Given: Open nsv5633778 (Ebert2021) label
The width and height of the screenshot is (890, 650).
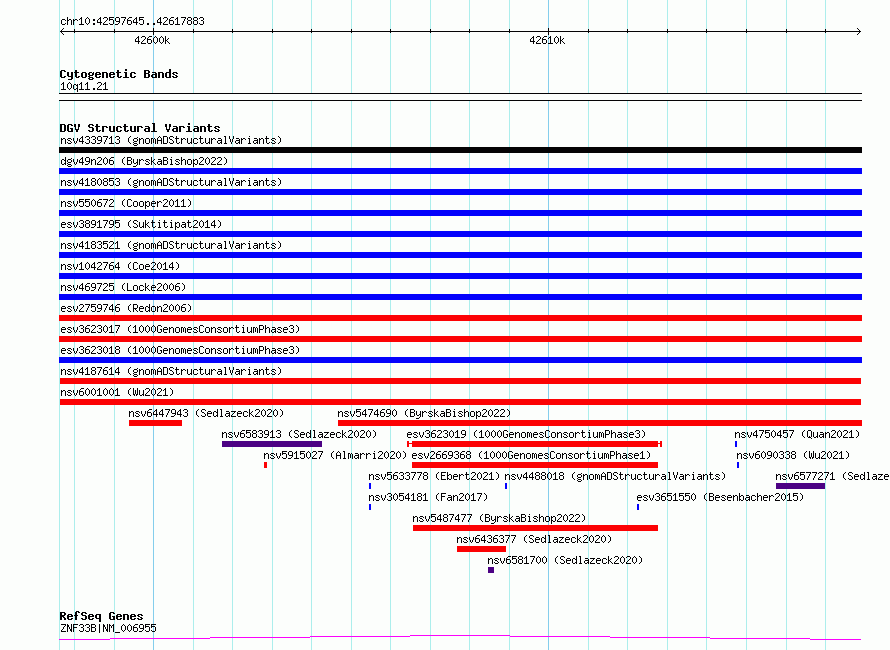Looking at the screenshot, I should coord(434,476).
